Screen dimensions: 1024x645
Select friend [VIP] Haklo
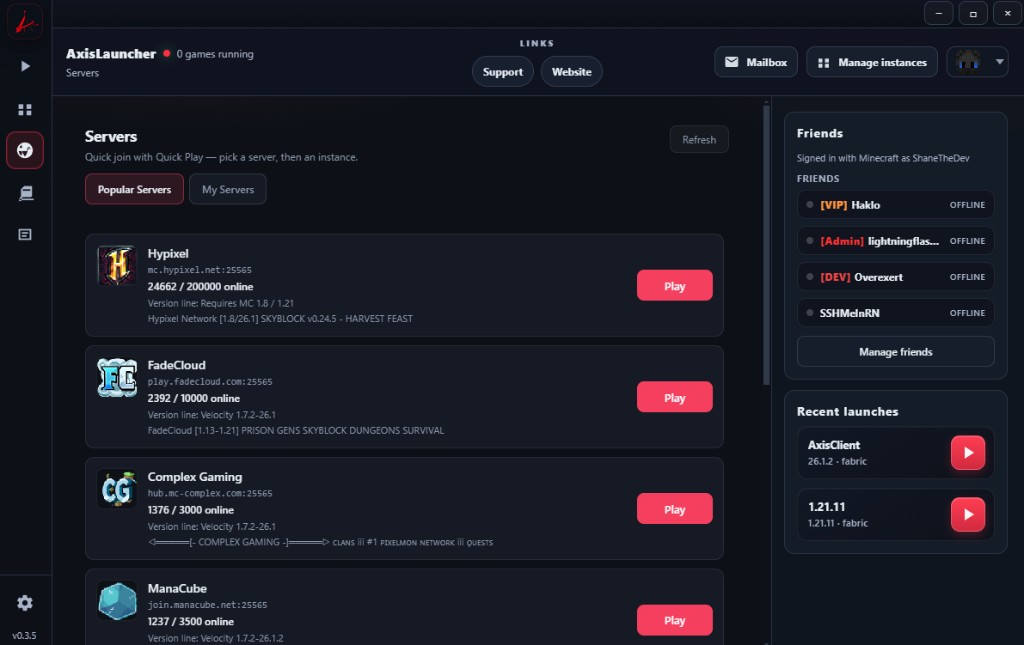coord(895,205)
